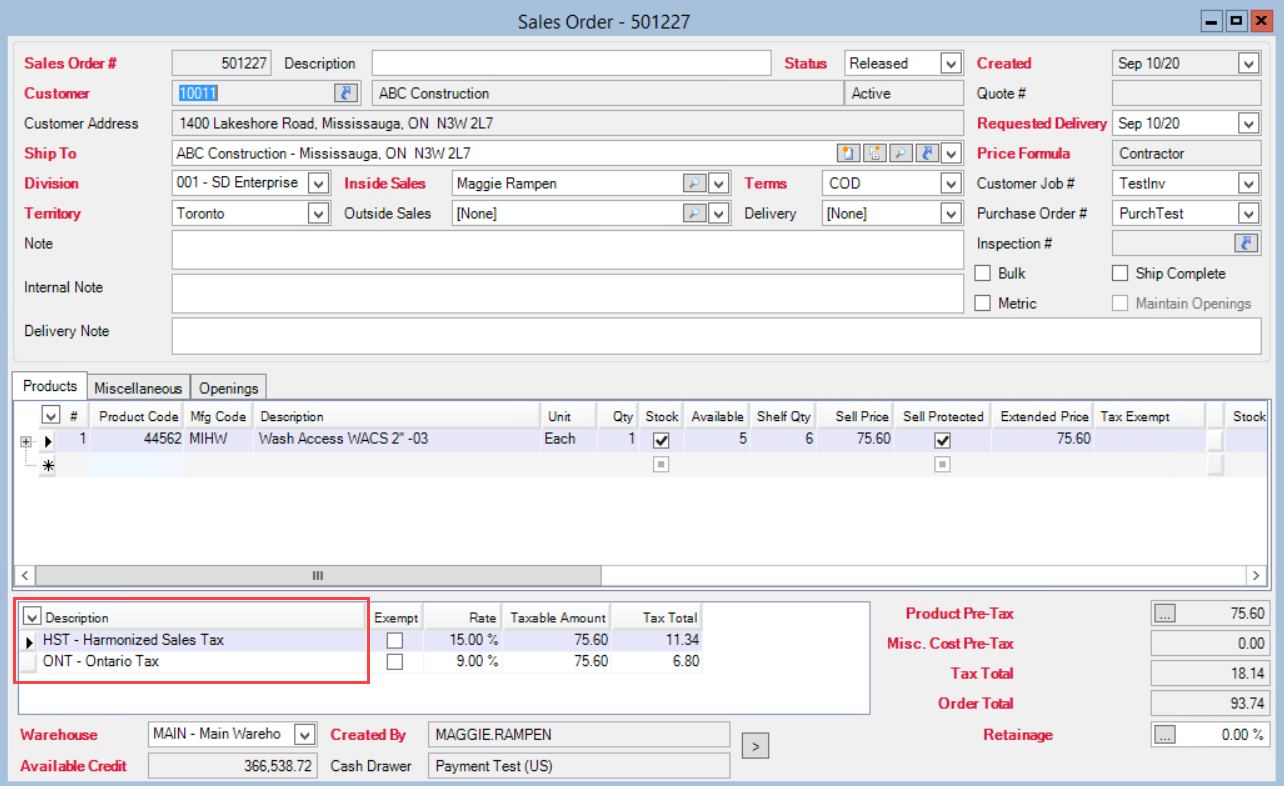Click the products grid horizontal scrollbar thumb
This screenshot has height=786, width=1284.
tap(318, 576)
